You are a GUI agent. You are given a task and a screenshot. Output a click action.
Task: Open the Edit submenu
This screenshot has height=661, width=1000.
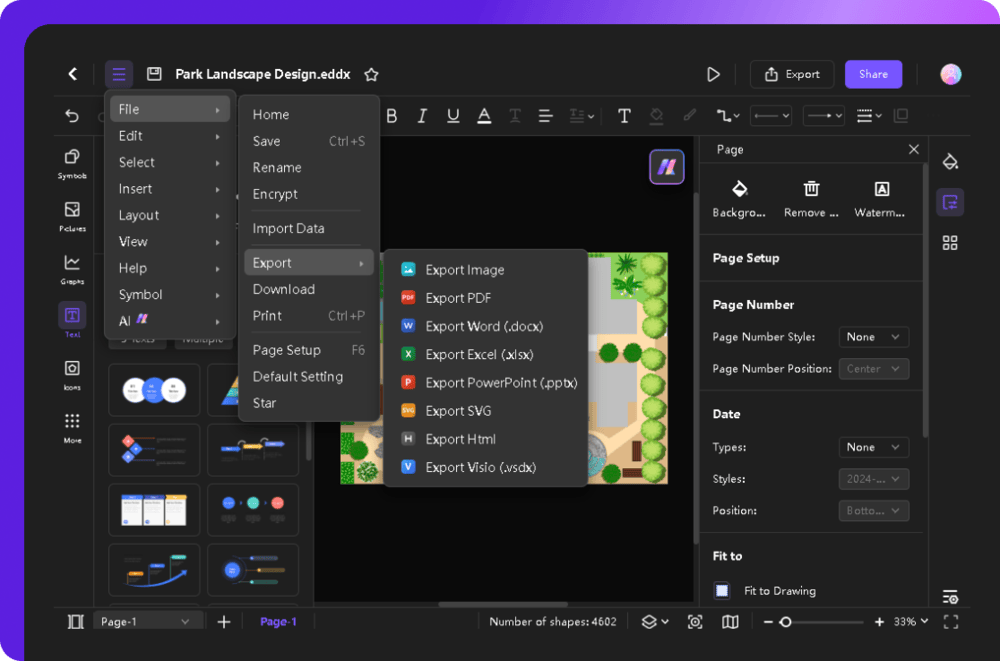(170, 136)
